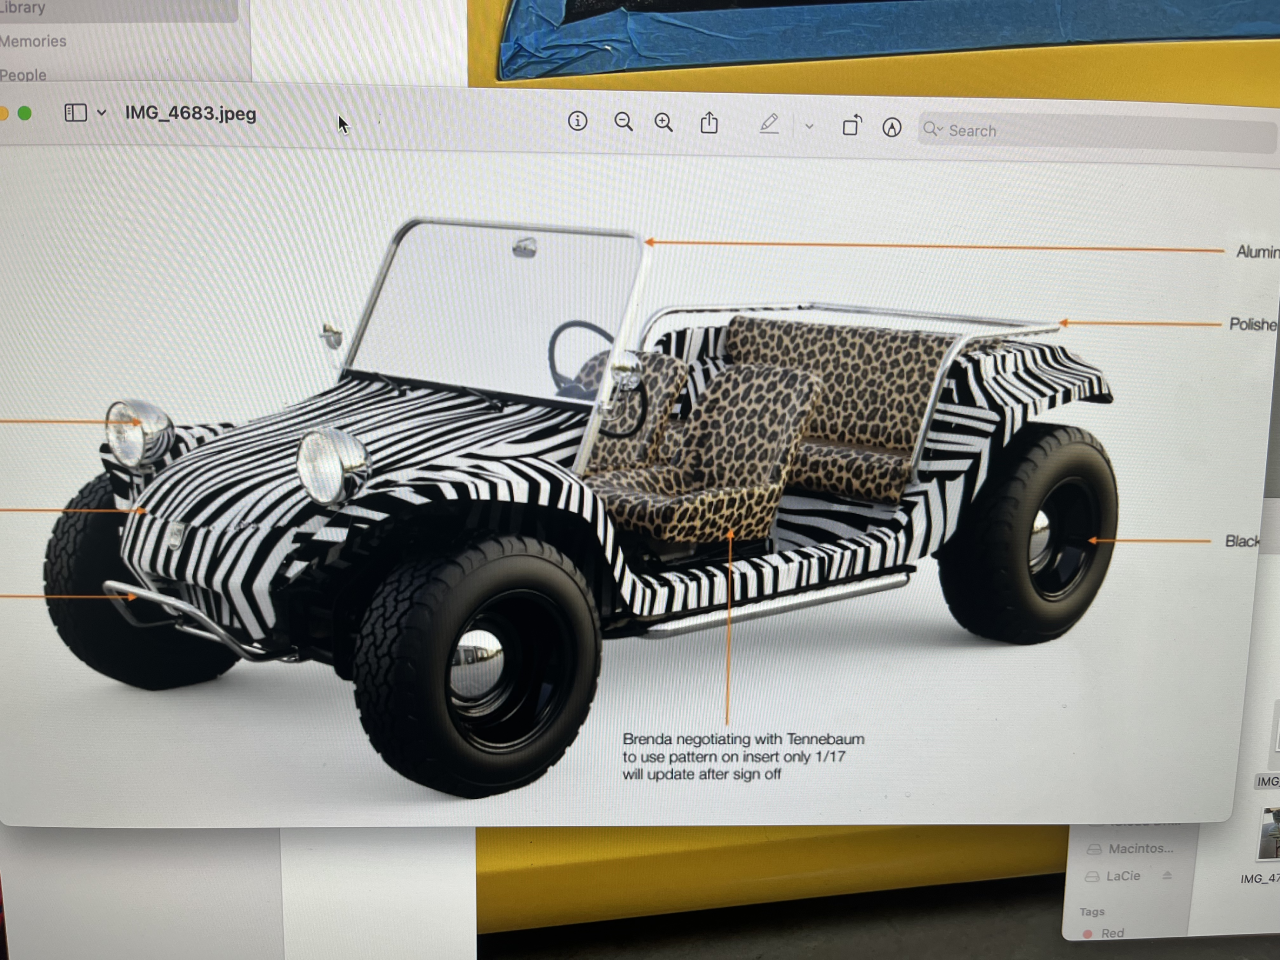Open the Share menu
The image size is (1280, 960).
[x=709, y=122]
